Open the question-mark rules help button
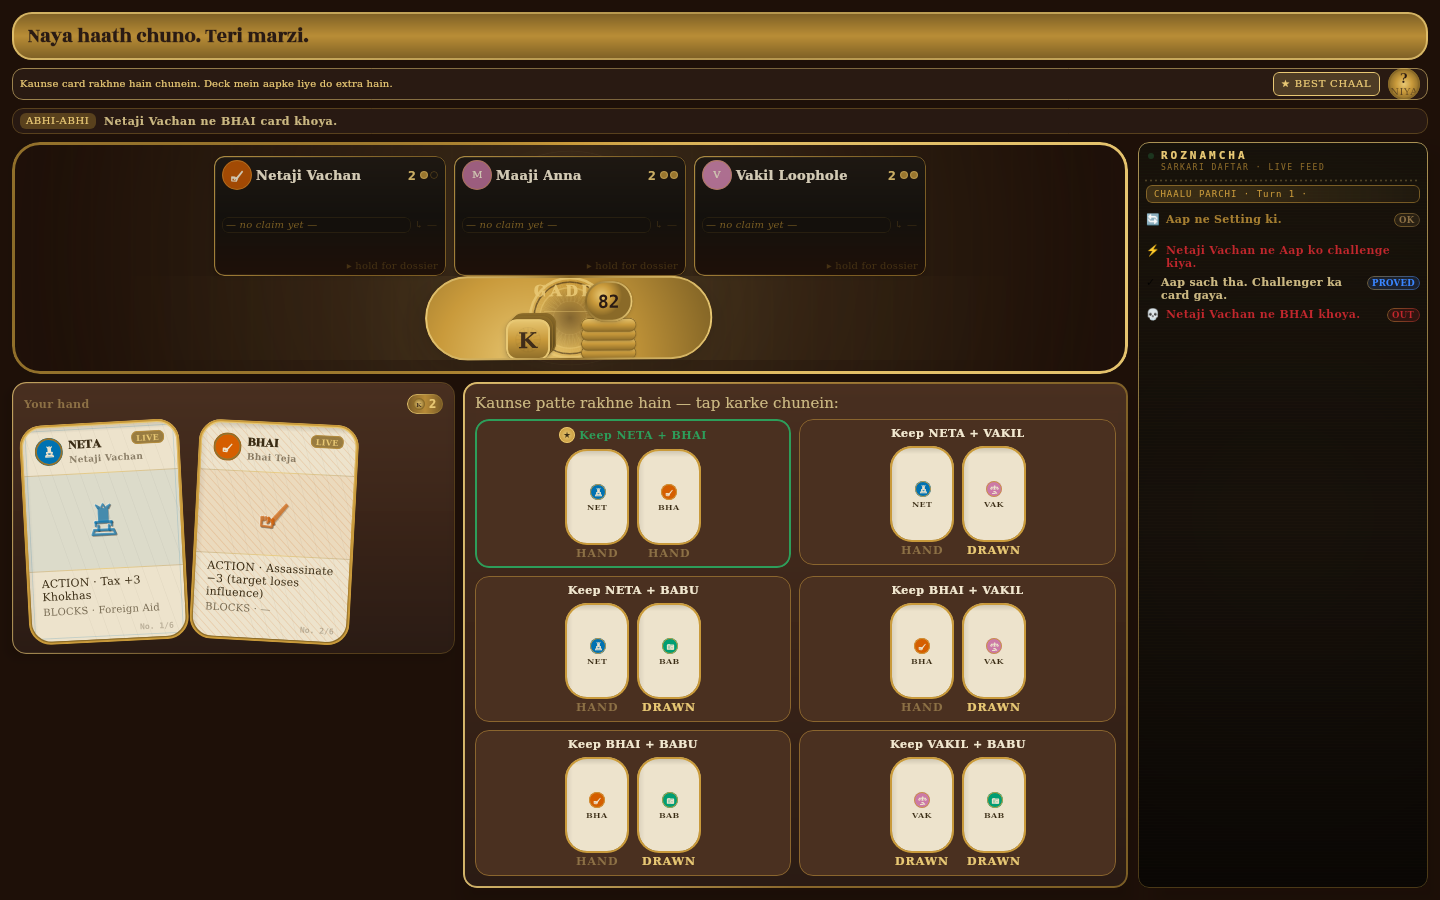 pyautogui.click(x=1404, y=84)
